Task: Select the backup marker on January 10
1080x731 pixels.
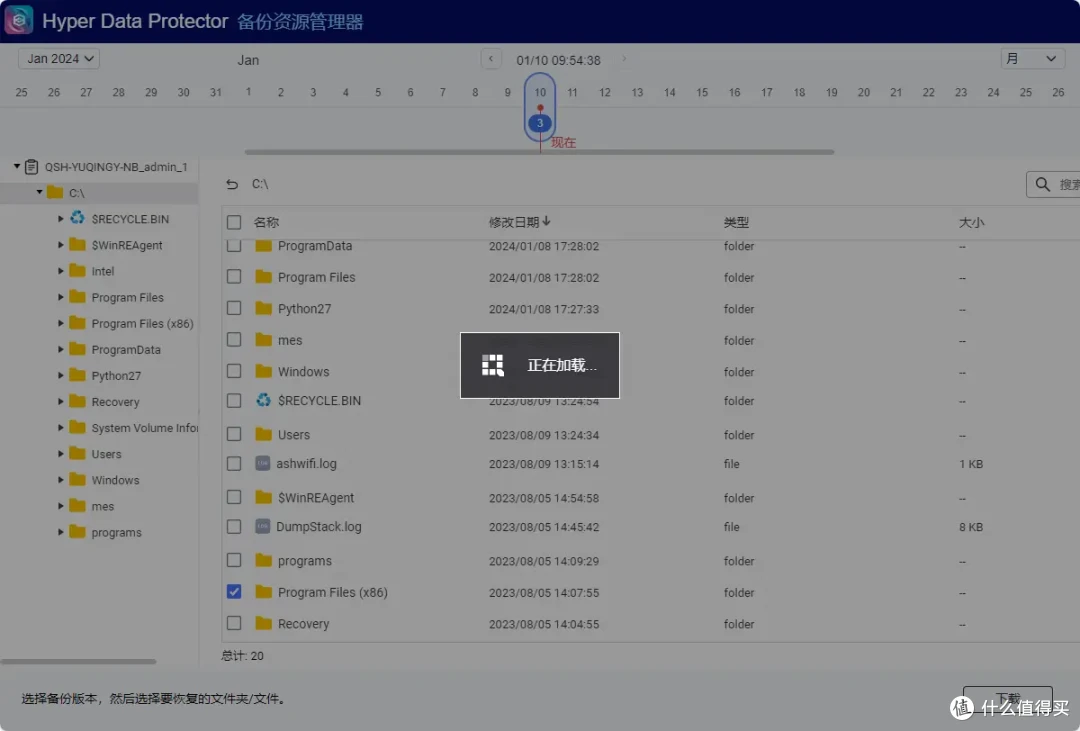Action: [x=539, y=122]
